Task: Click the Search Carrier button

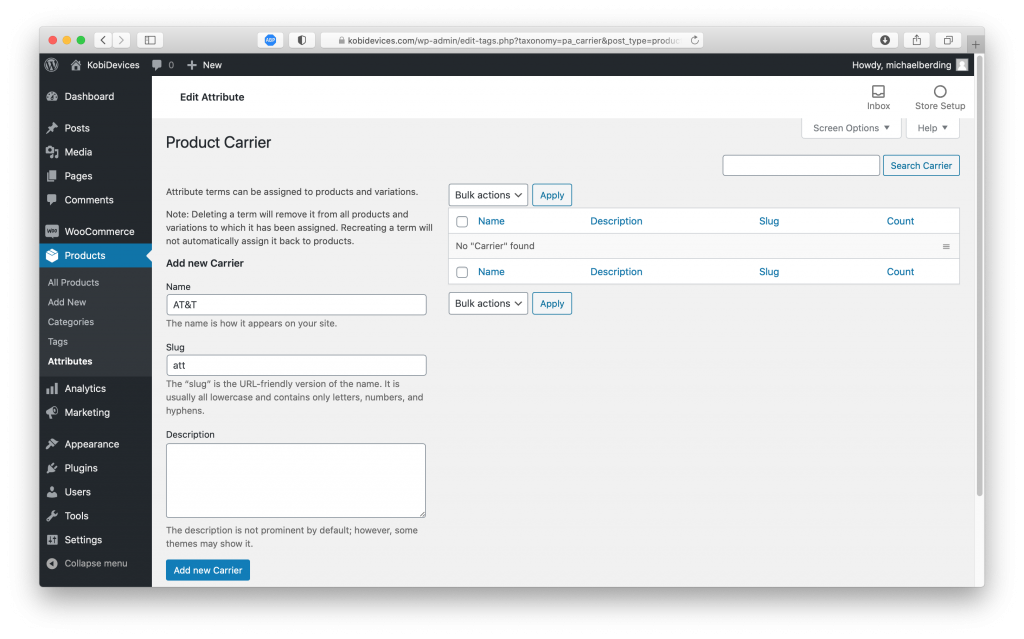Action: pyautogui.click(x=921, y=165)
